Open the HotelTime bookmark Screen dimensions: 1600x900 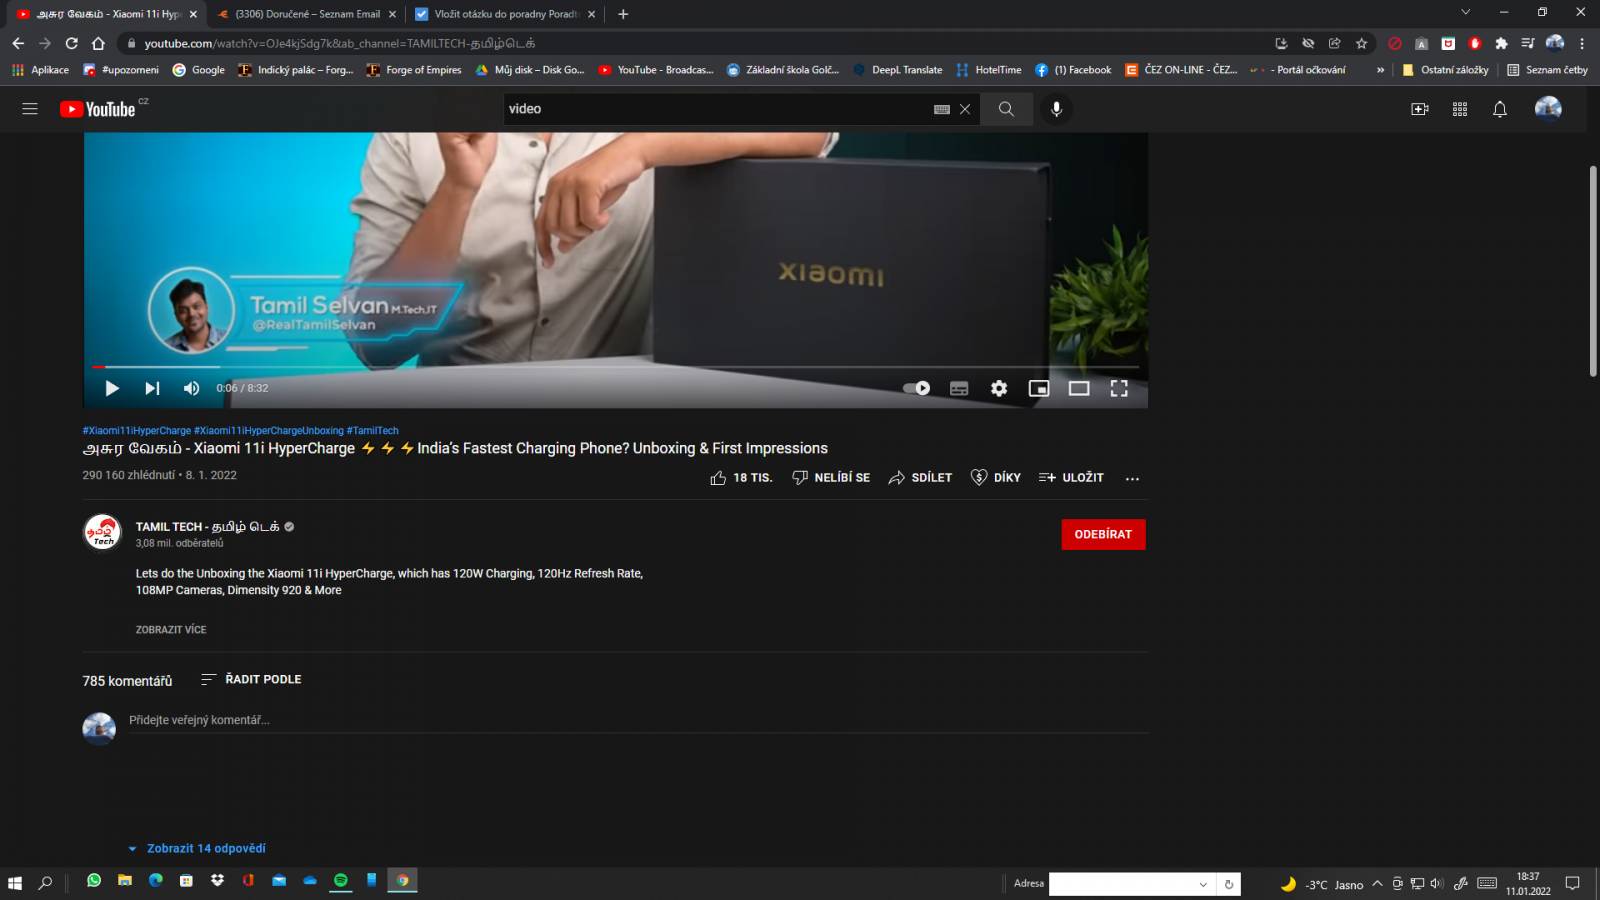tap(988, 70)
